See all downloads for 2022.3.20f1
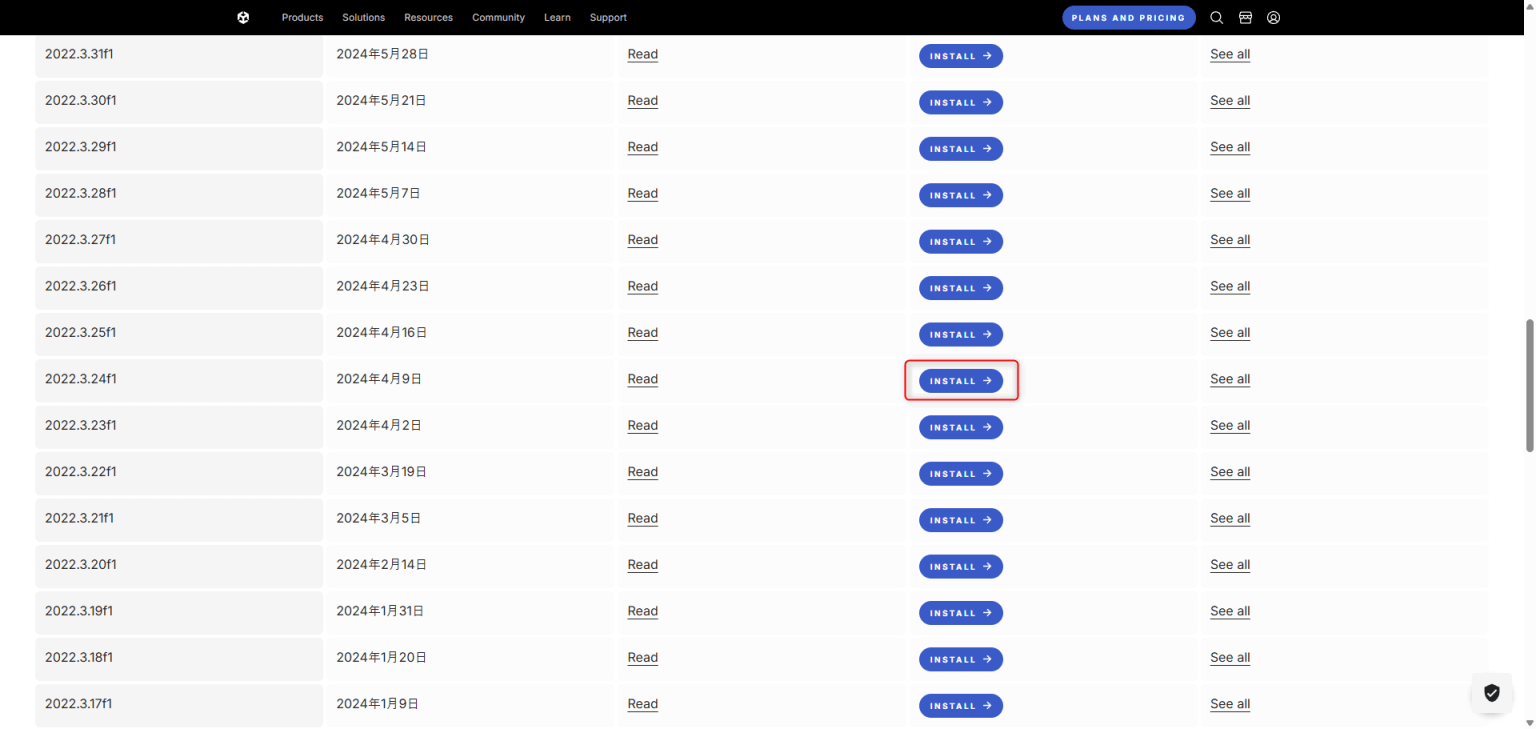This screenshot has width=1536, height=729. tap(1229, 565)
